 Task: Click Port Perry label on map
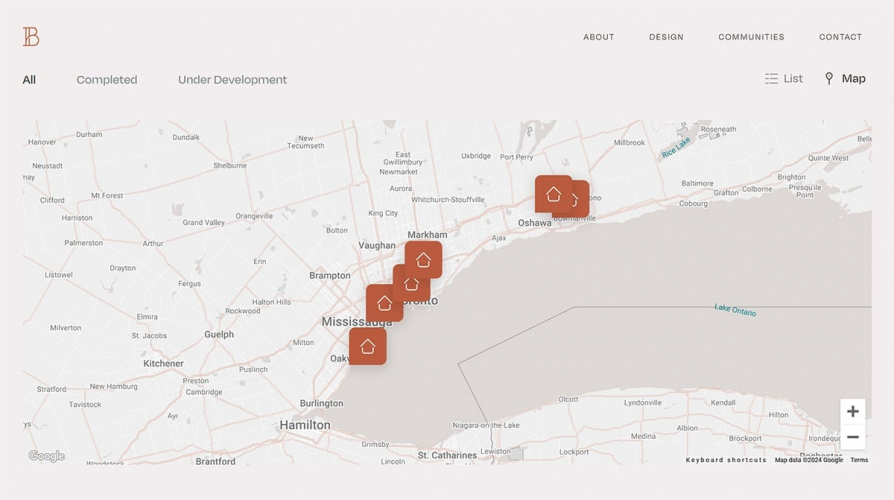pyautogui.click(x=516, y=157)
